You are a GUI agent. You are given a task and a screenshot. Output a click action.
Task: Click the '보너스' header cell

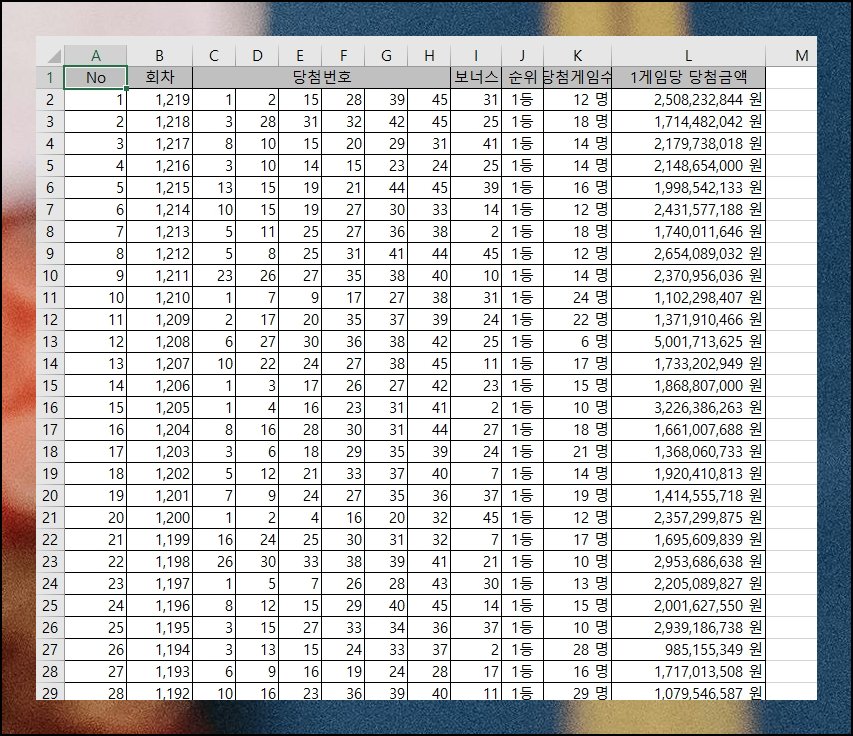tap(476, 77)
